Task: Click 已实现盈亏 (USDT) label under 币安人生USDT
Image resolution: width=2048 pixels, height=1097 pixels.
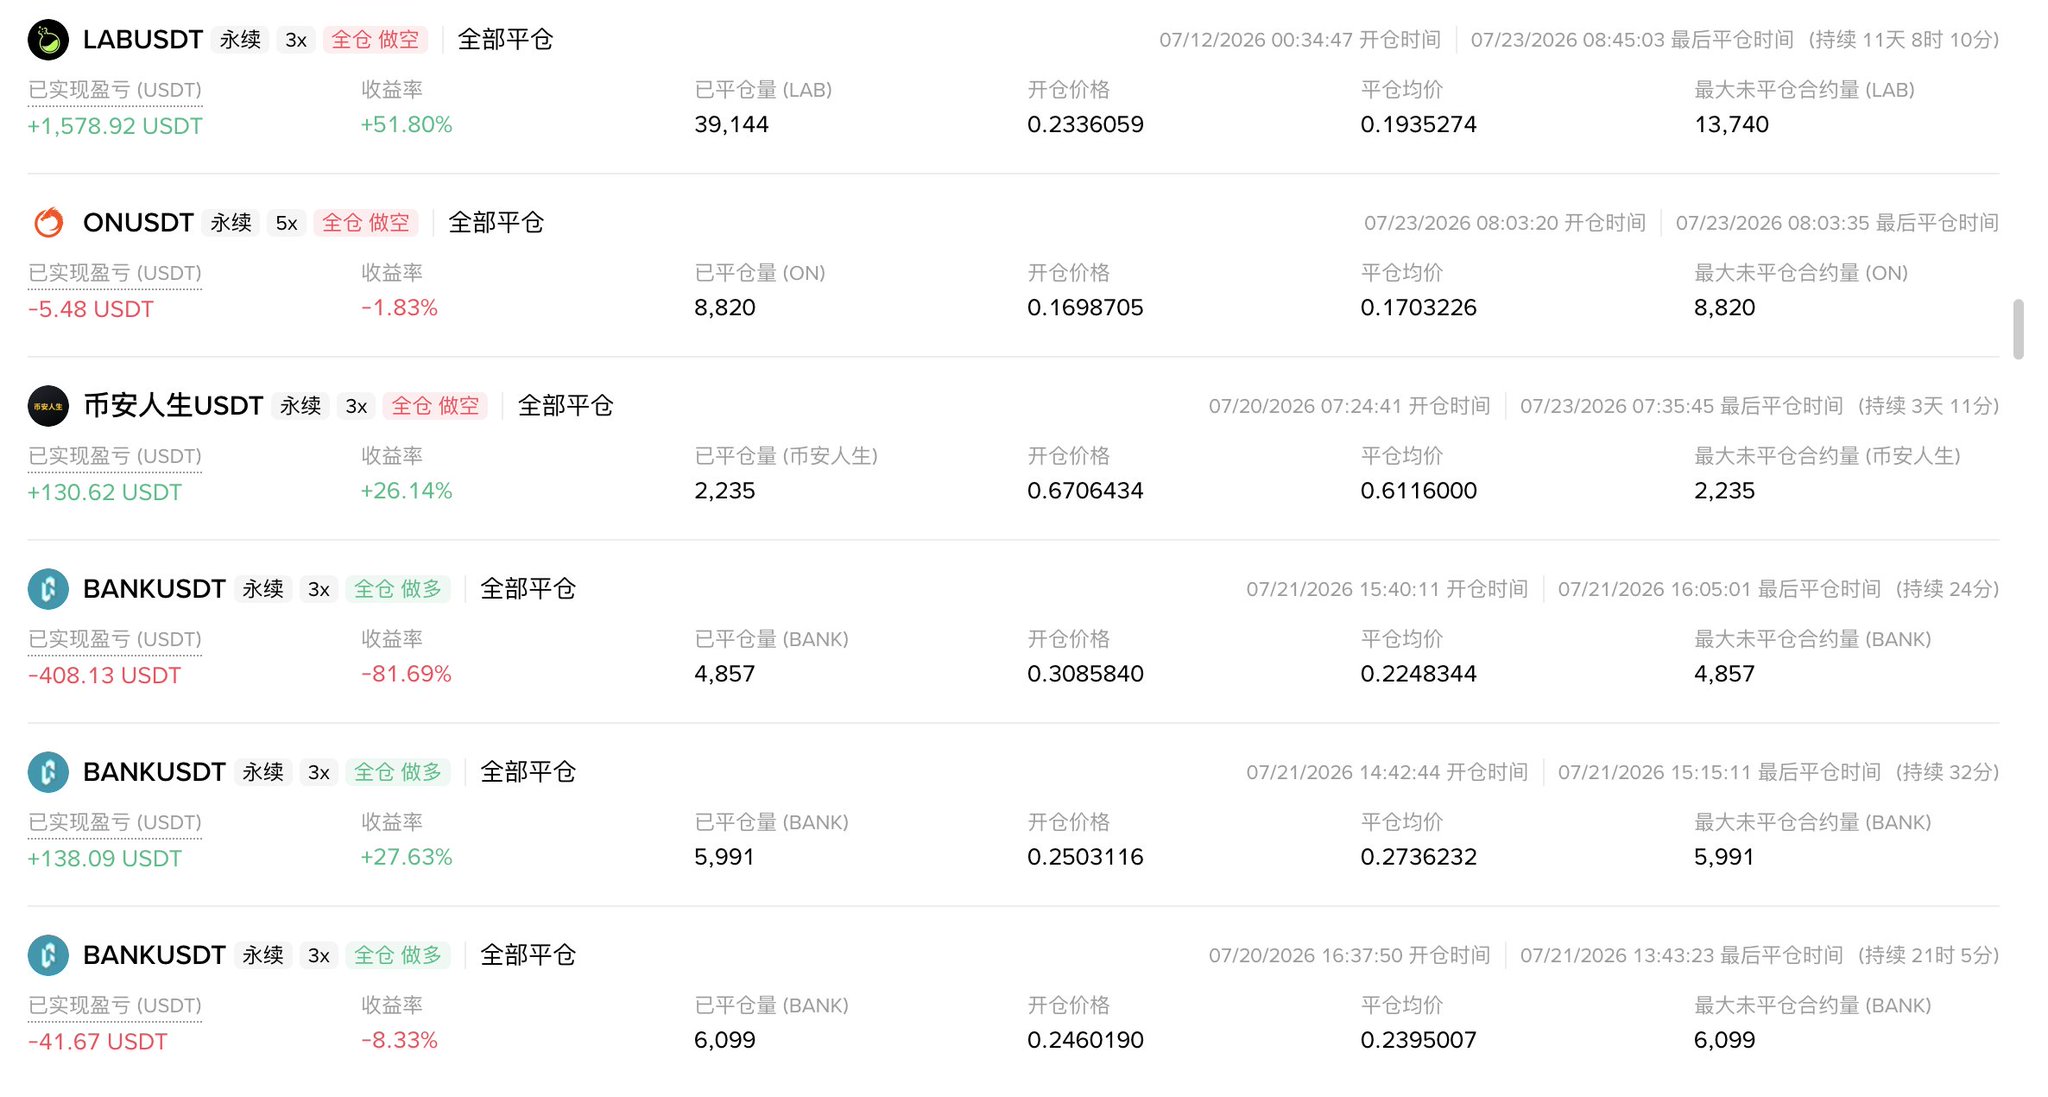Action: click(x=115, y=456)
